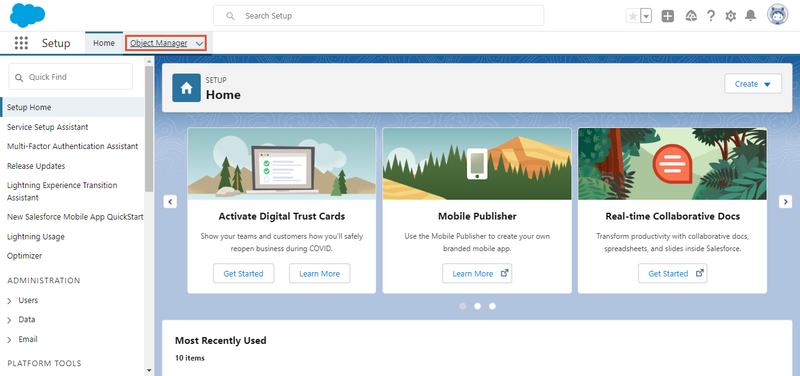This screenshot has width=800, height=376.
Task: Select Setup Home in sidebar
Action: (72, 108)
